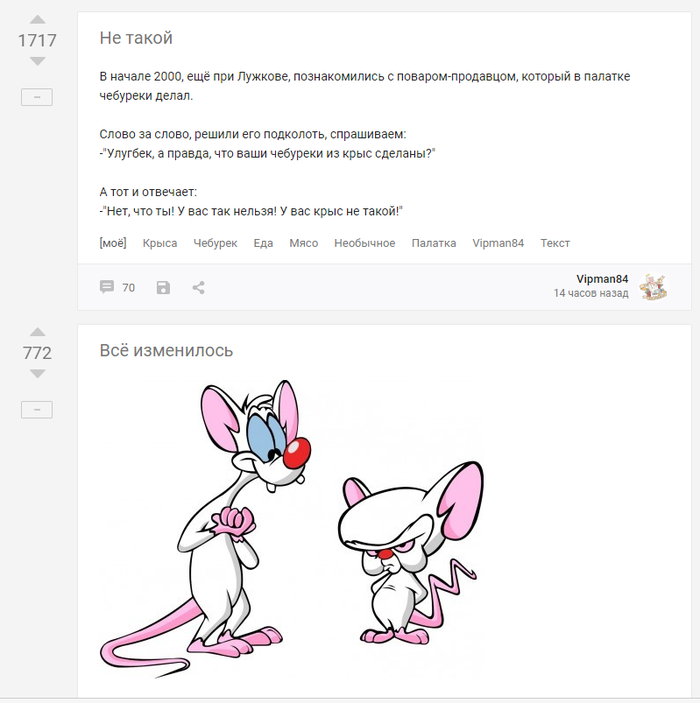
Task: Select the "Крыса" tag
Action: click(x=160, y=243)
